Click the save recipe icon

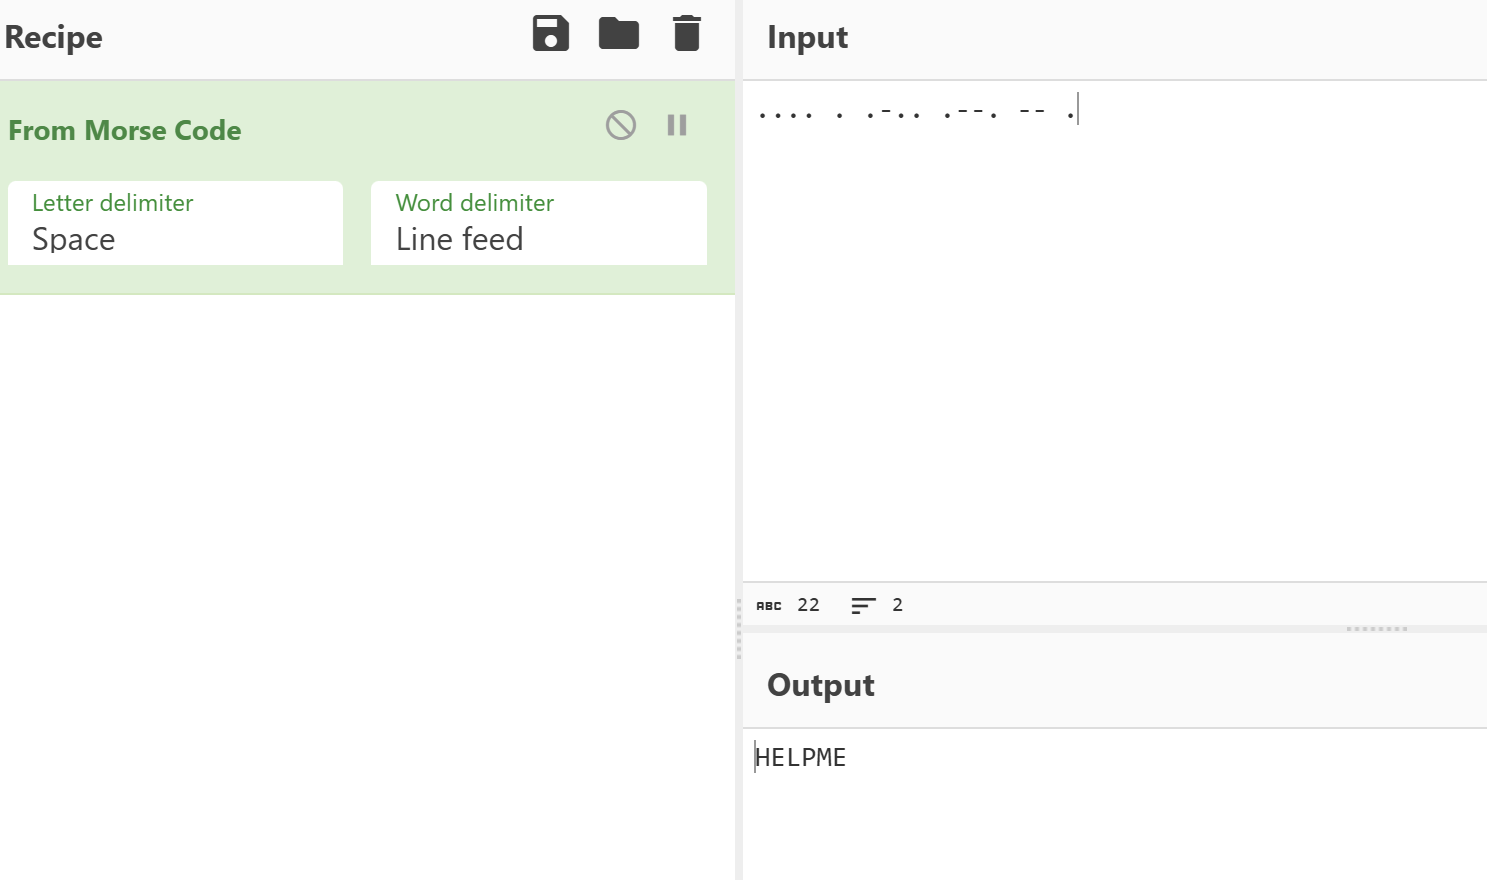550,34
